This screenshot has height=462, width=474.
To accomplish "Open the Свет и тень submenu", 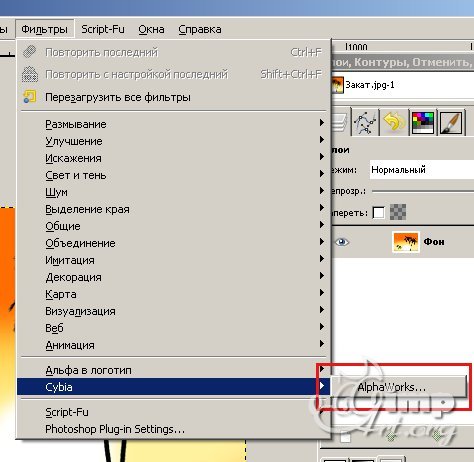I will (173, 175).
